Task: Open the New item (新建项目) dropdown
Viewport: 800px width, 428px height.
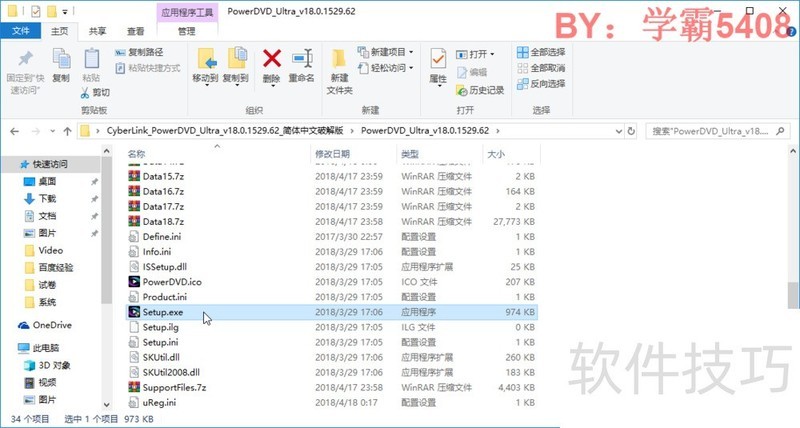Action: [x=411, y=52]
